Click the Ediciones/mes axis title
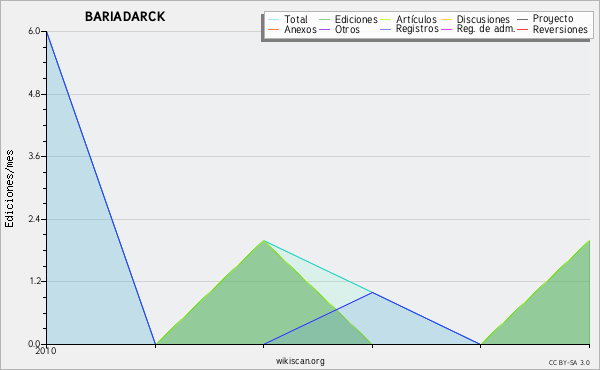The image size is (600, 370). click(x=9, y=189)
